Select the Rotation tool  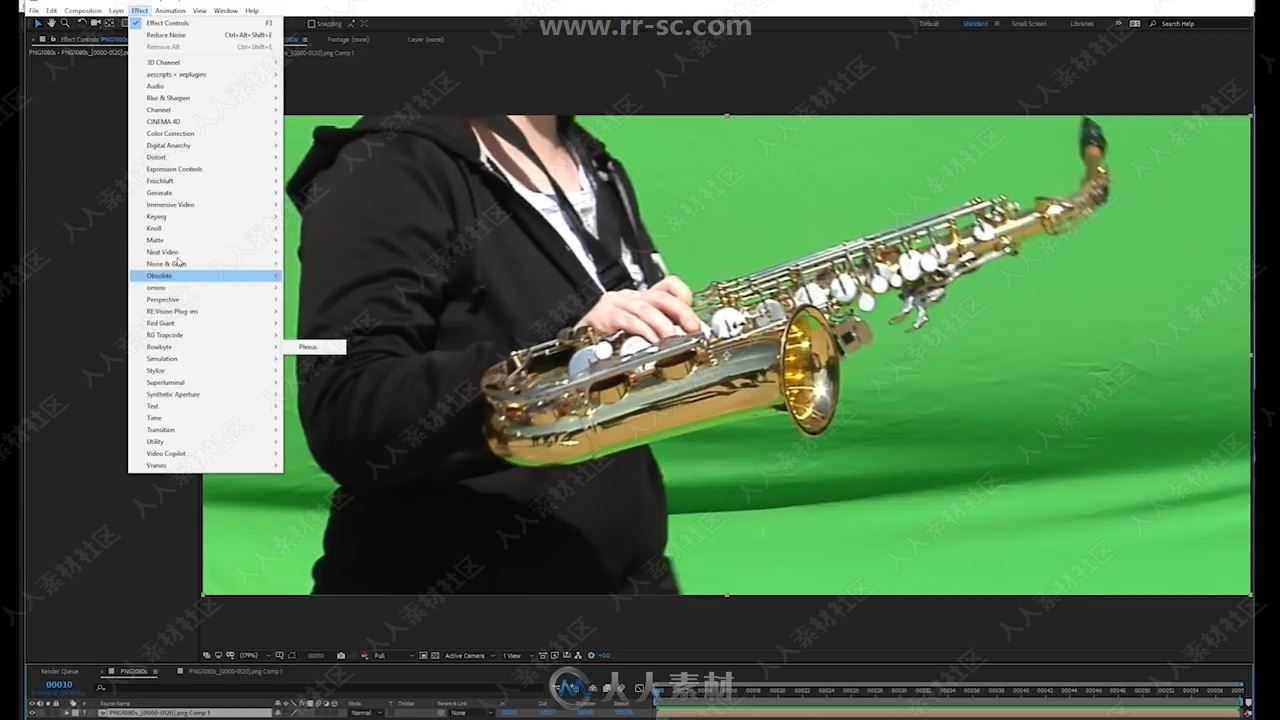point(82,23)
